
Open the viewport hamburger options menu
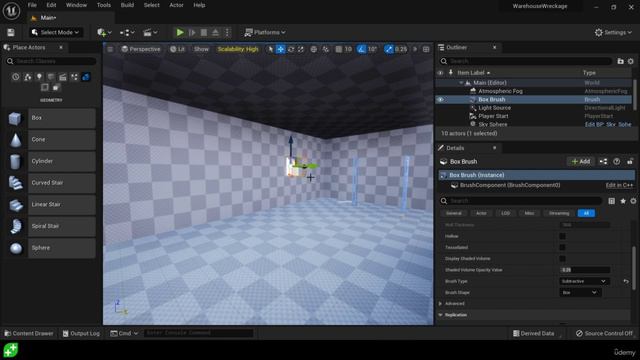click(110, 49)
